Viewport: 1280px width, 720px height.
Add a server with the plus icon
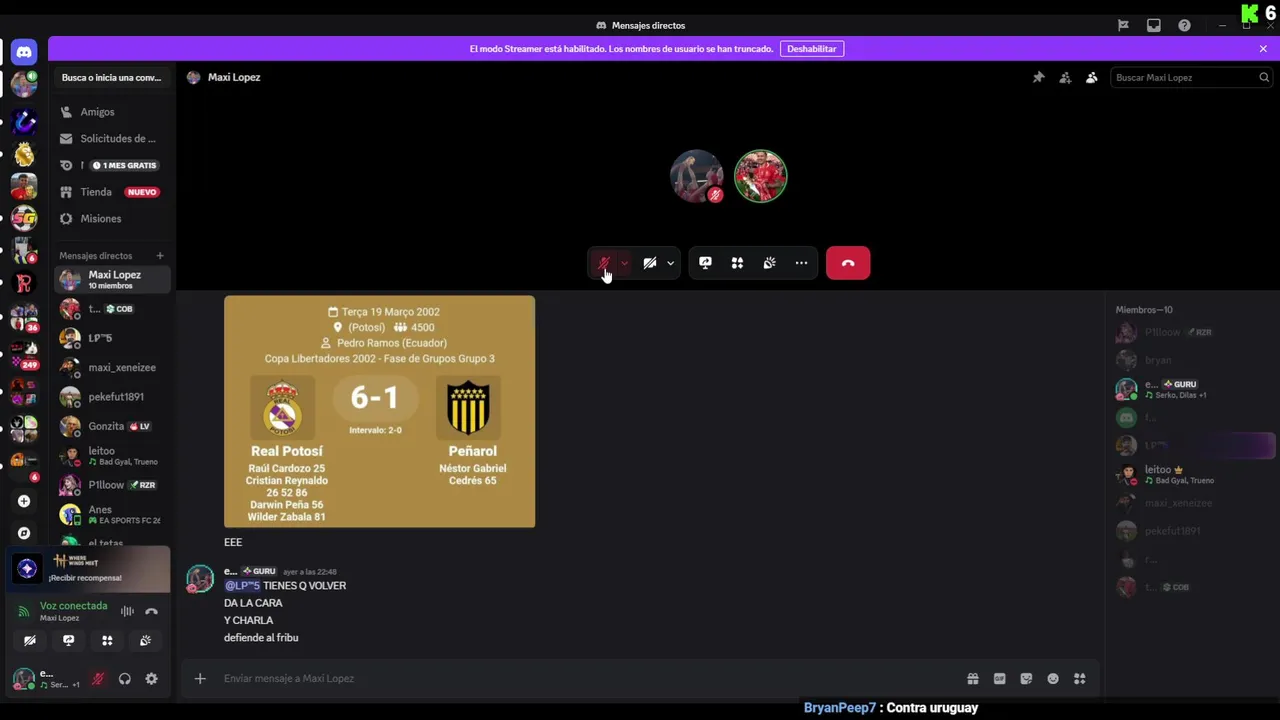tap(24, 501)
